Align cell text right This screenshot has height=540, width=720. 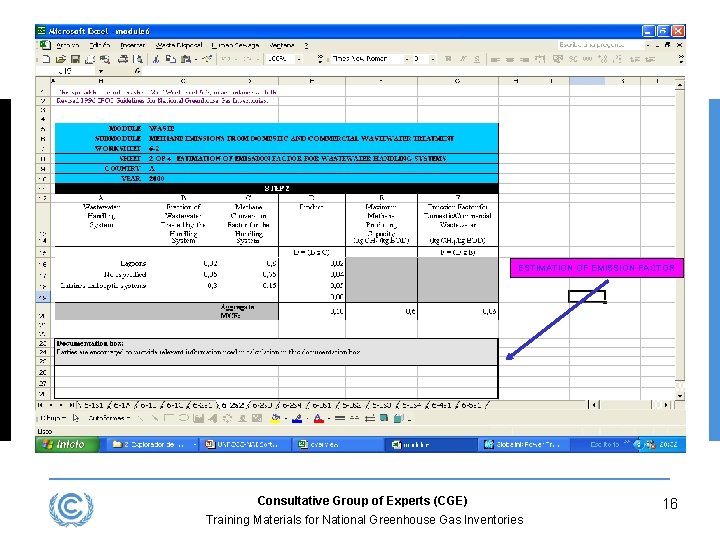pyautogui.click(x=524, y=59)
